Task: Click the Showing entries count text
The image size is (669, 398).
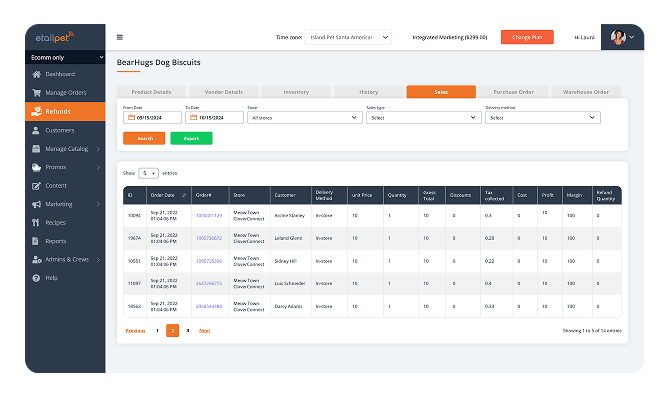Action: (x=592, y=331)
